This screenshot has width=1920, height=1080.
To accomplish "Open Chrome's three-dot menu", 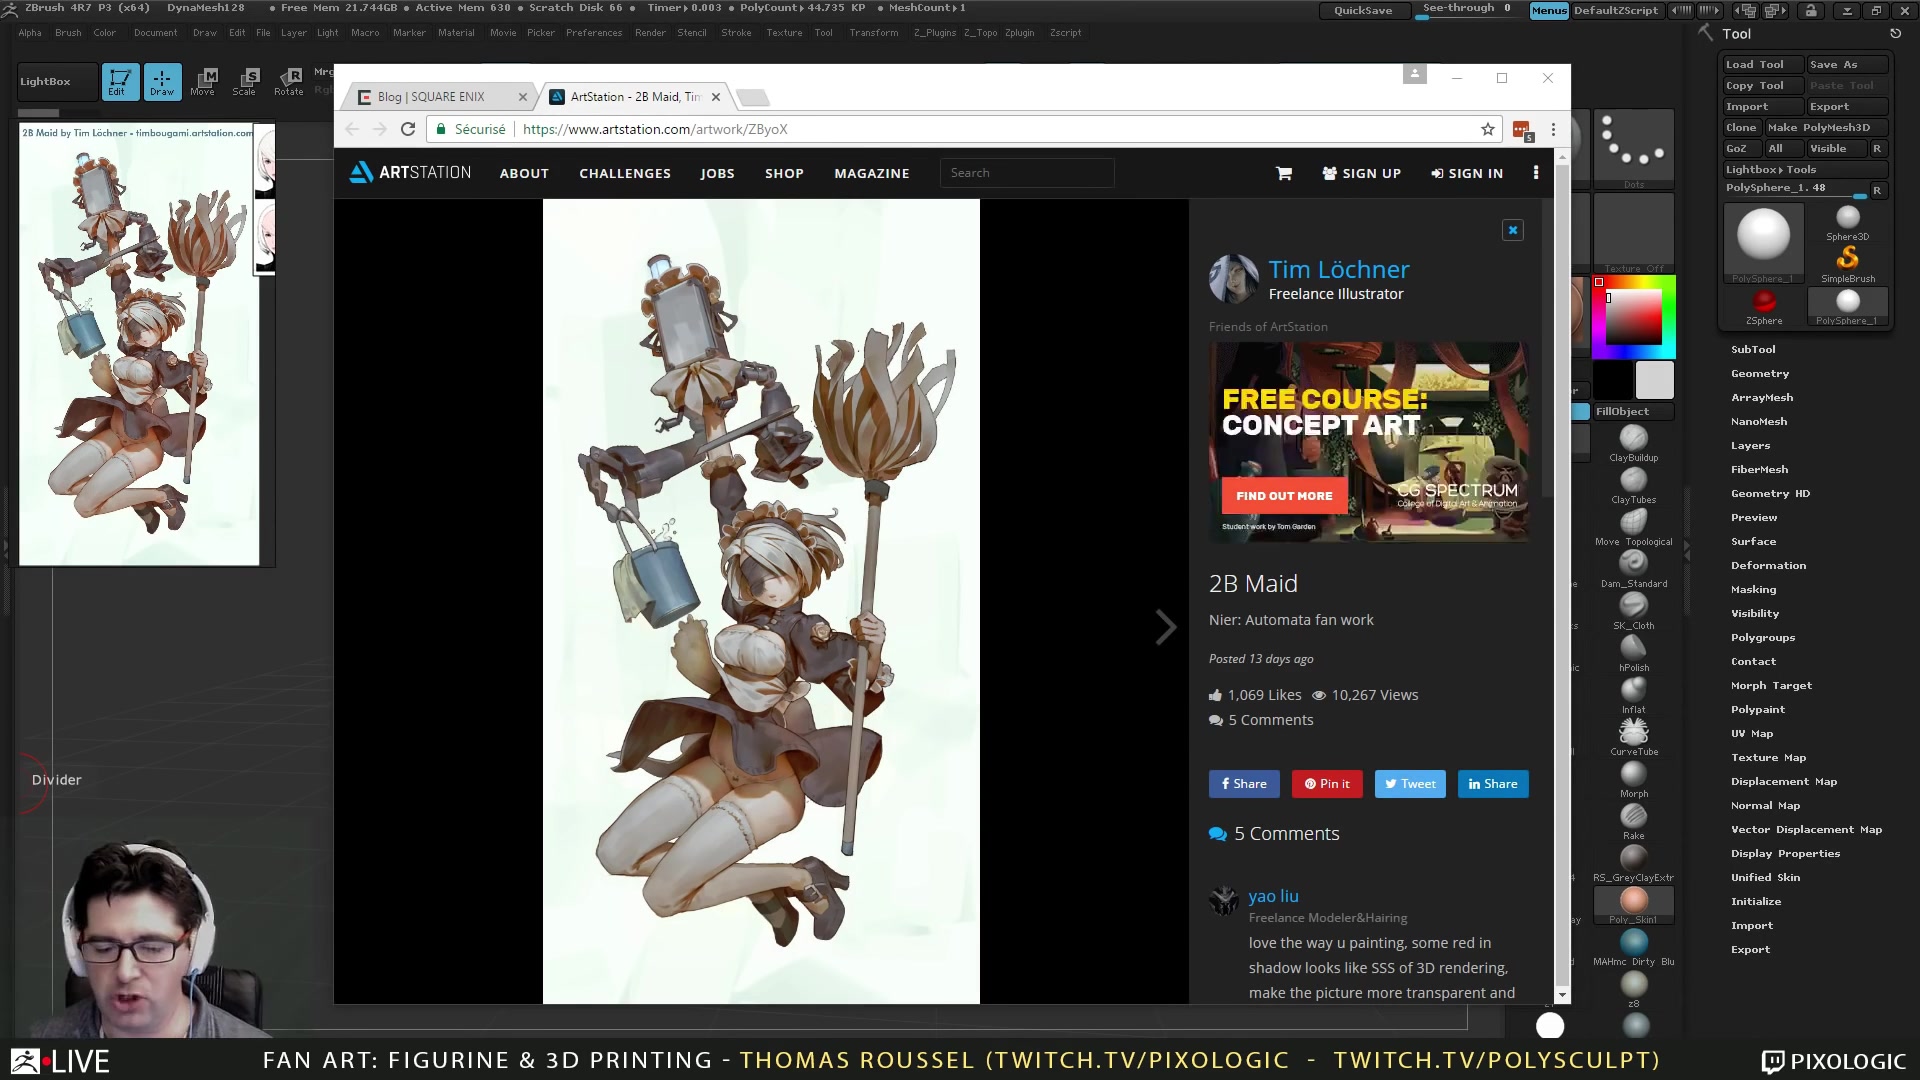I will [x=1553, y=129].
